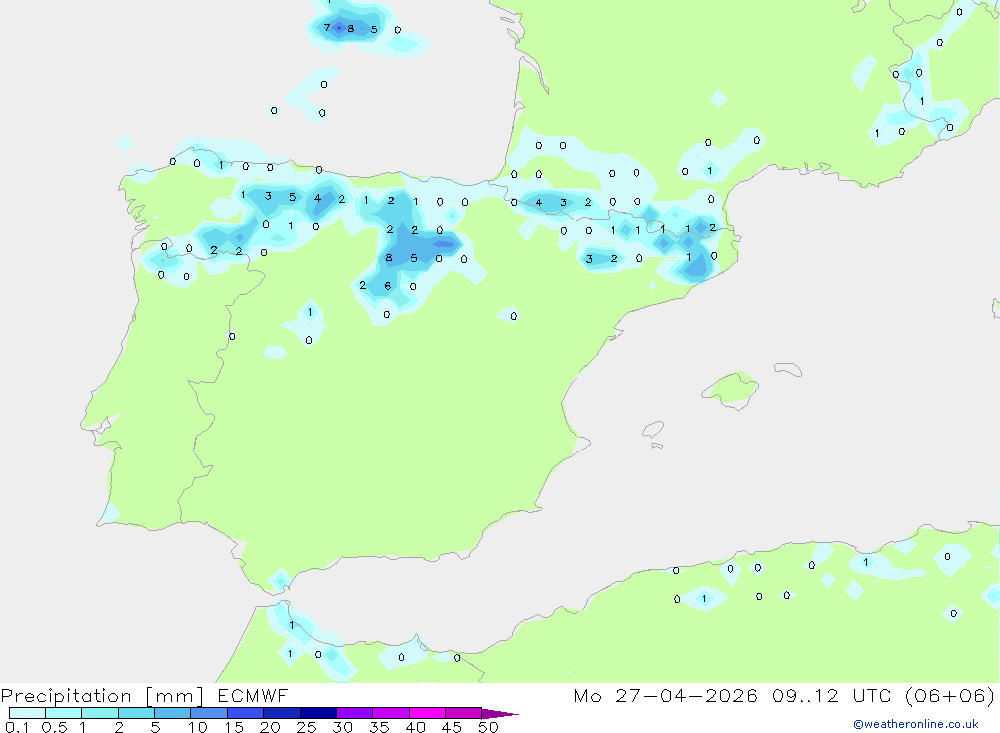Click the legend label "45"
The width and height of the screenshot is (1000, 733).
(x=452, y=727)
